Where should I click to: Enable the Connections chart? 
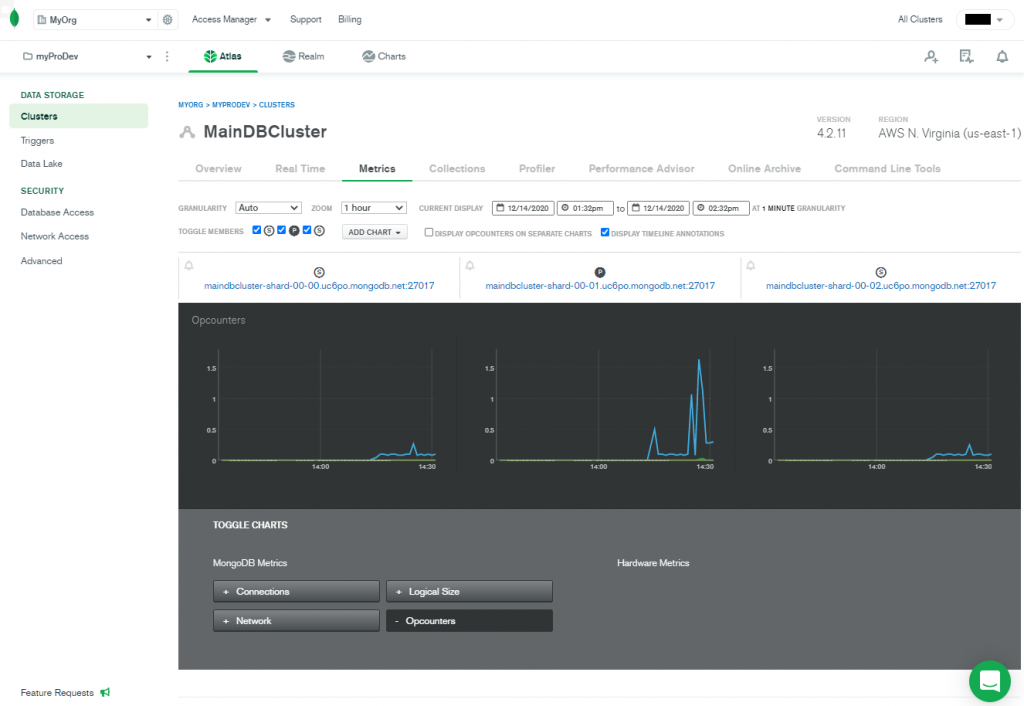[296, 592]
